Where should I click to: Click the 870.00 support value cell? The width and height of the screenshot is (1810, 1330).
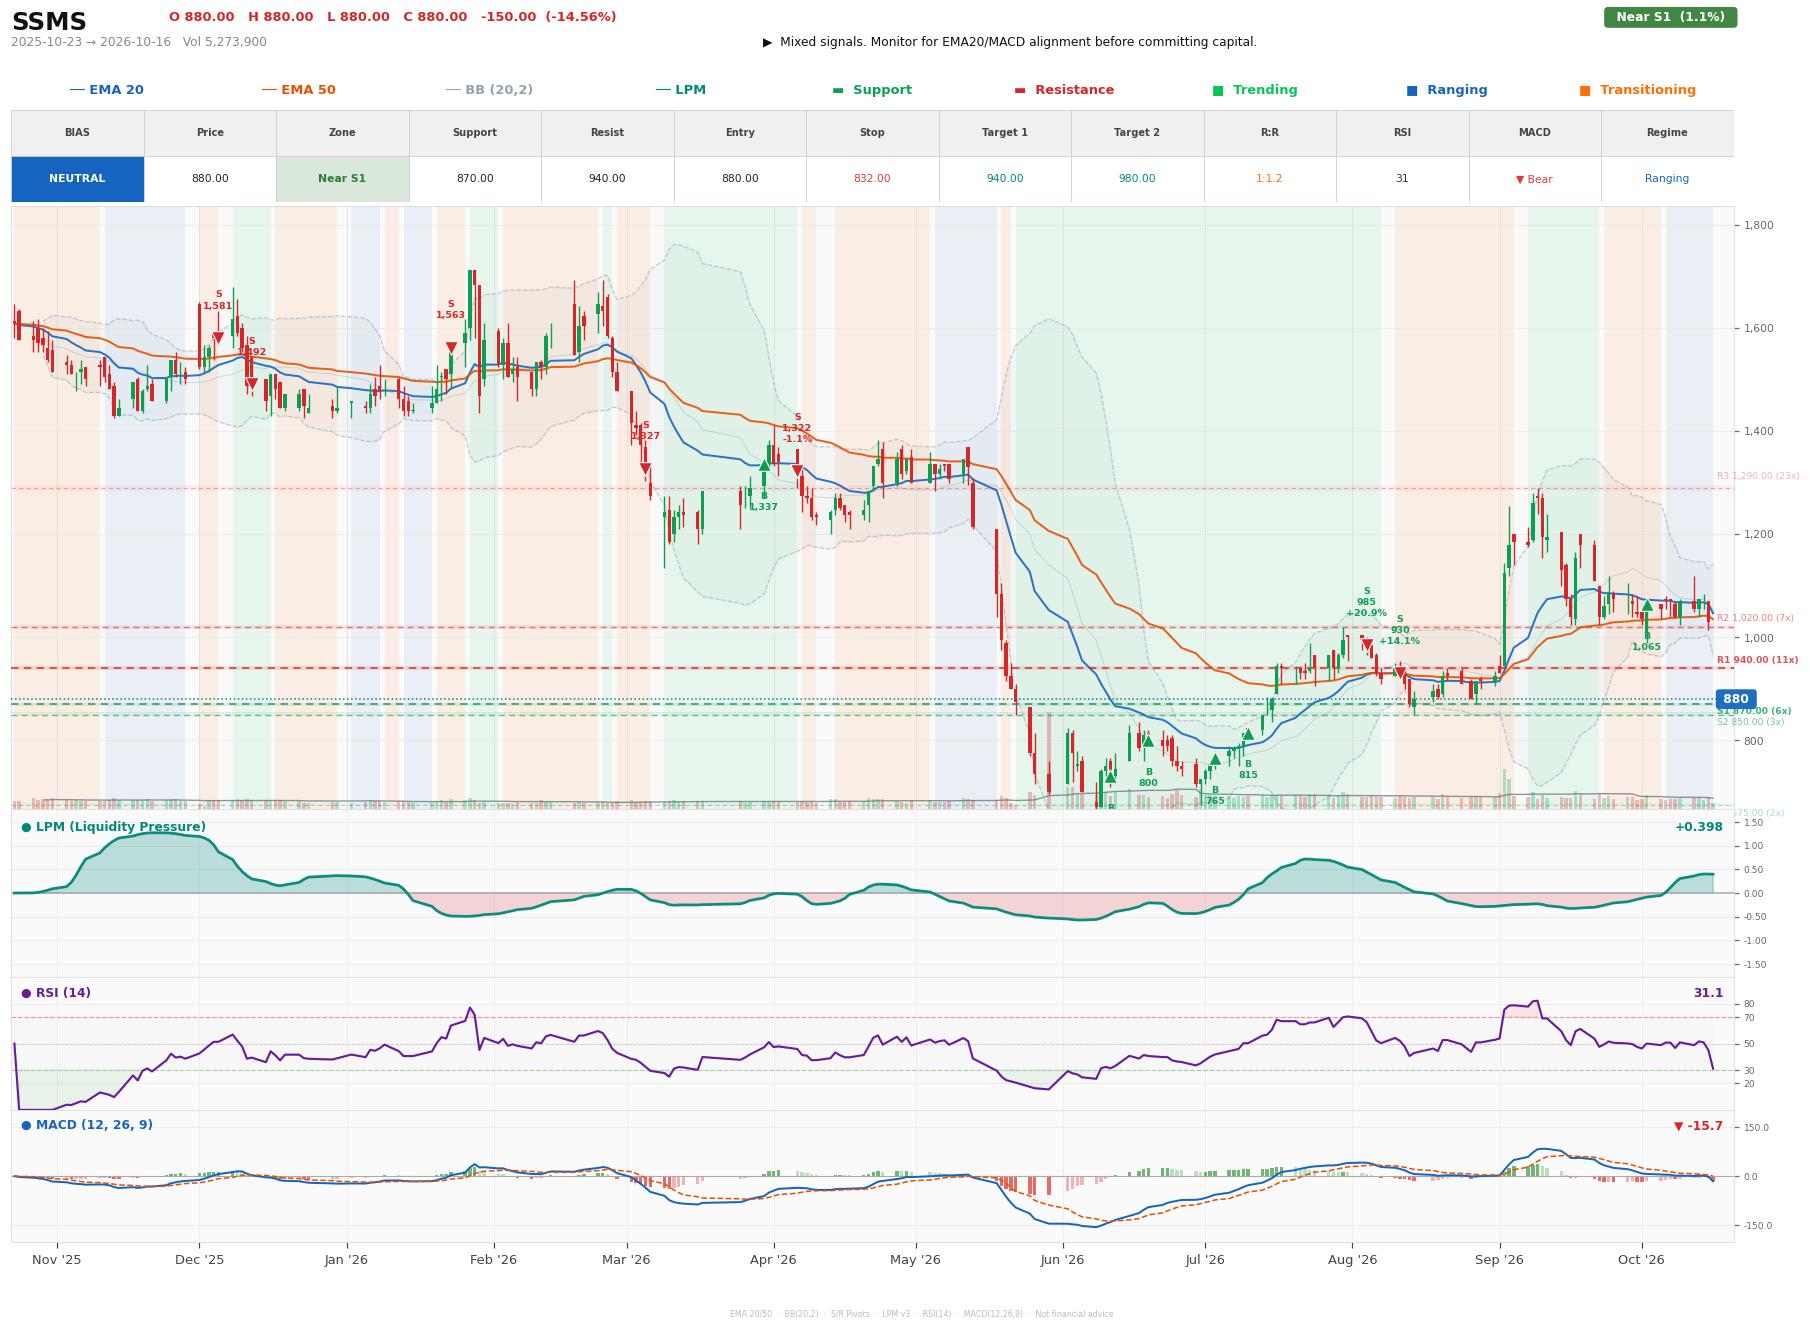point(475,179)
